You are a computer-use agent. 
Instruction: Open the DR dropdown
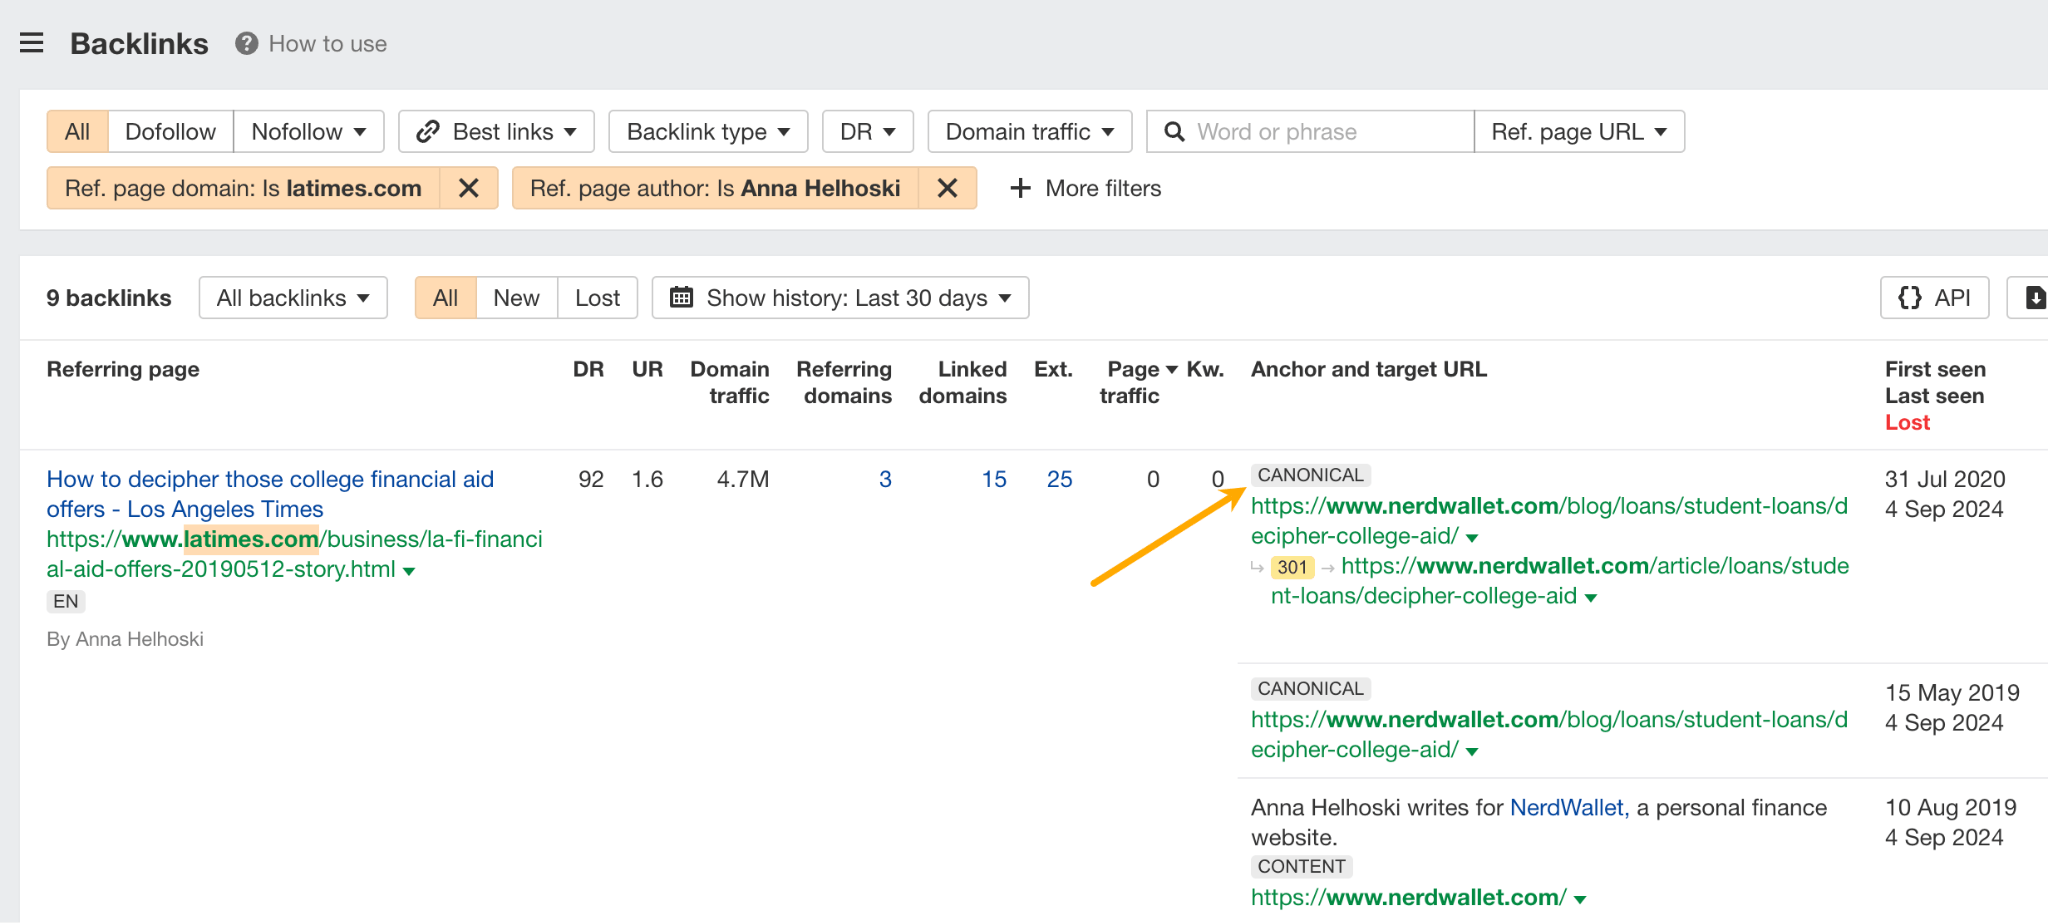[x=866, y=131]
